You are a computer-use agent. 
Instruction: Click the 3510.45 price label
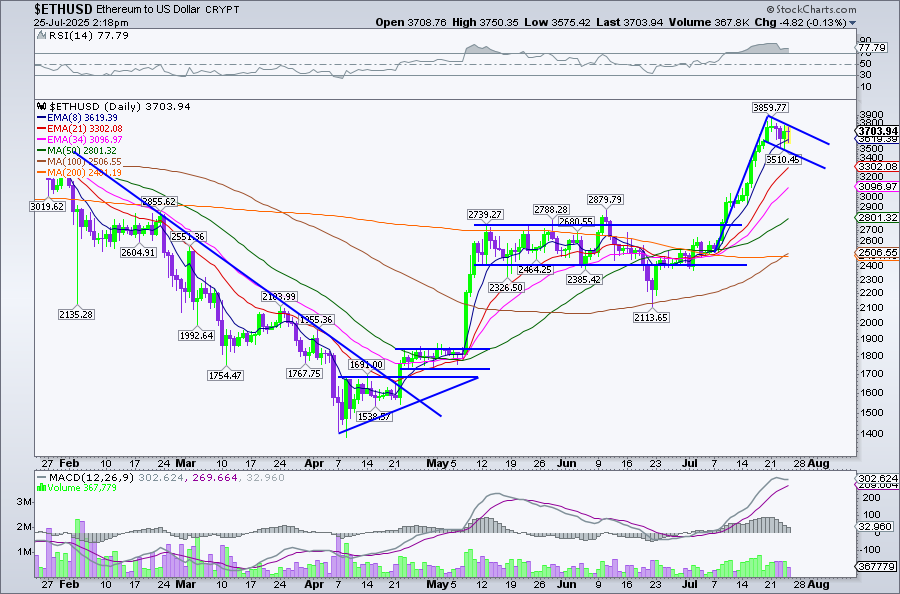point(783,160)
